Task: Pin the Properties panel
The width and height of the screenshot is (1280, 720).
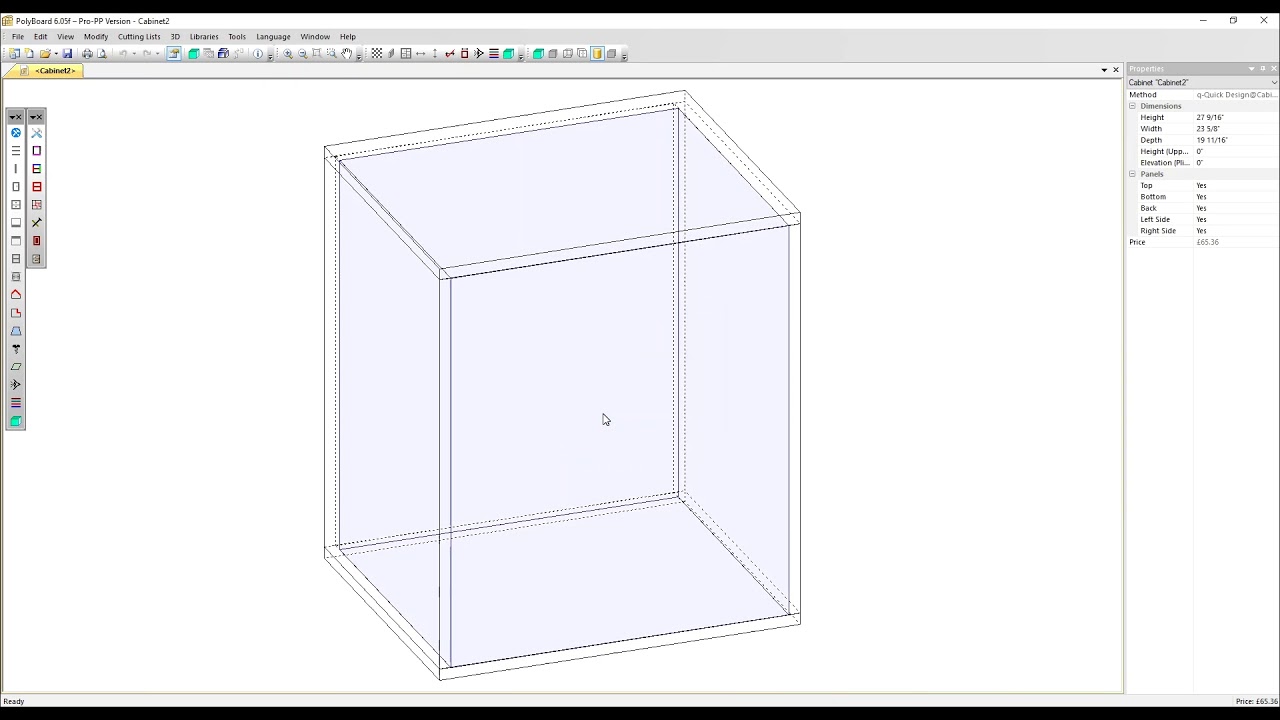Action: 1263,69
